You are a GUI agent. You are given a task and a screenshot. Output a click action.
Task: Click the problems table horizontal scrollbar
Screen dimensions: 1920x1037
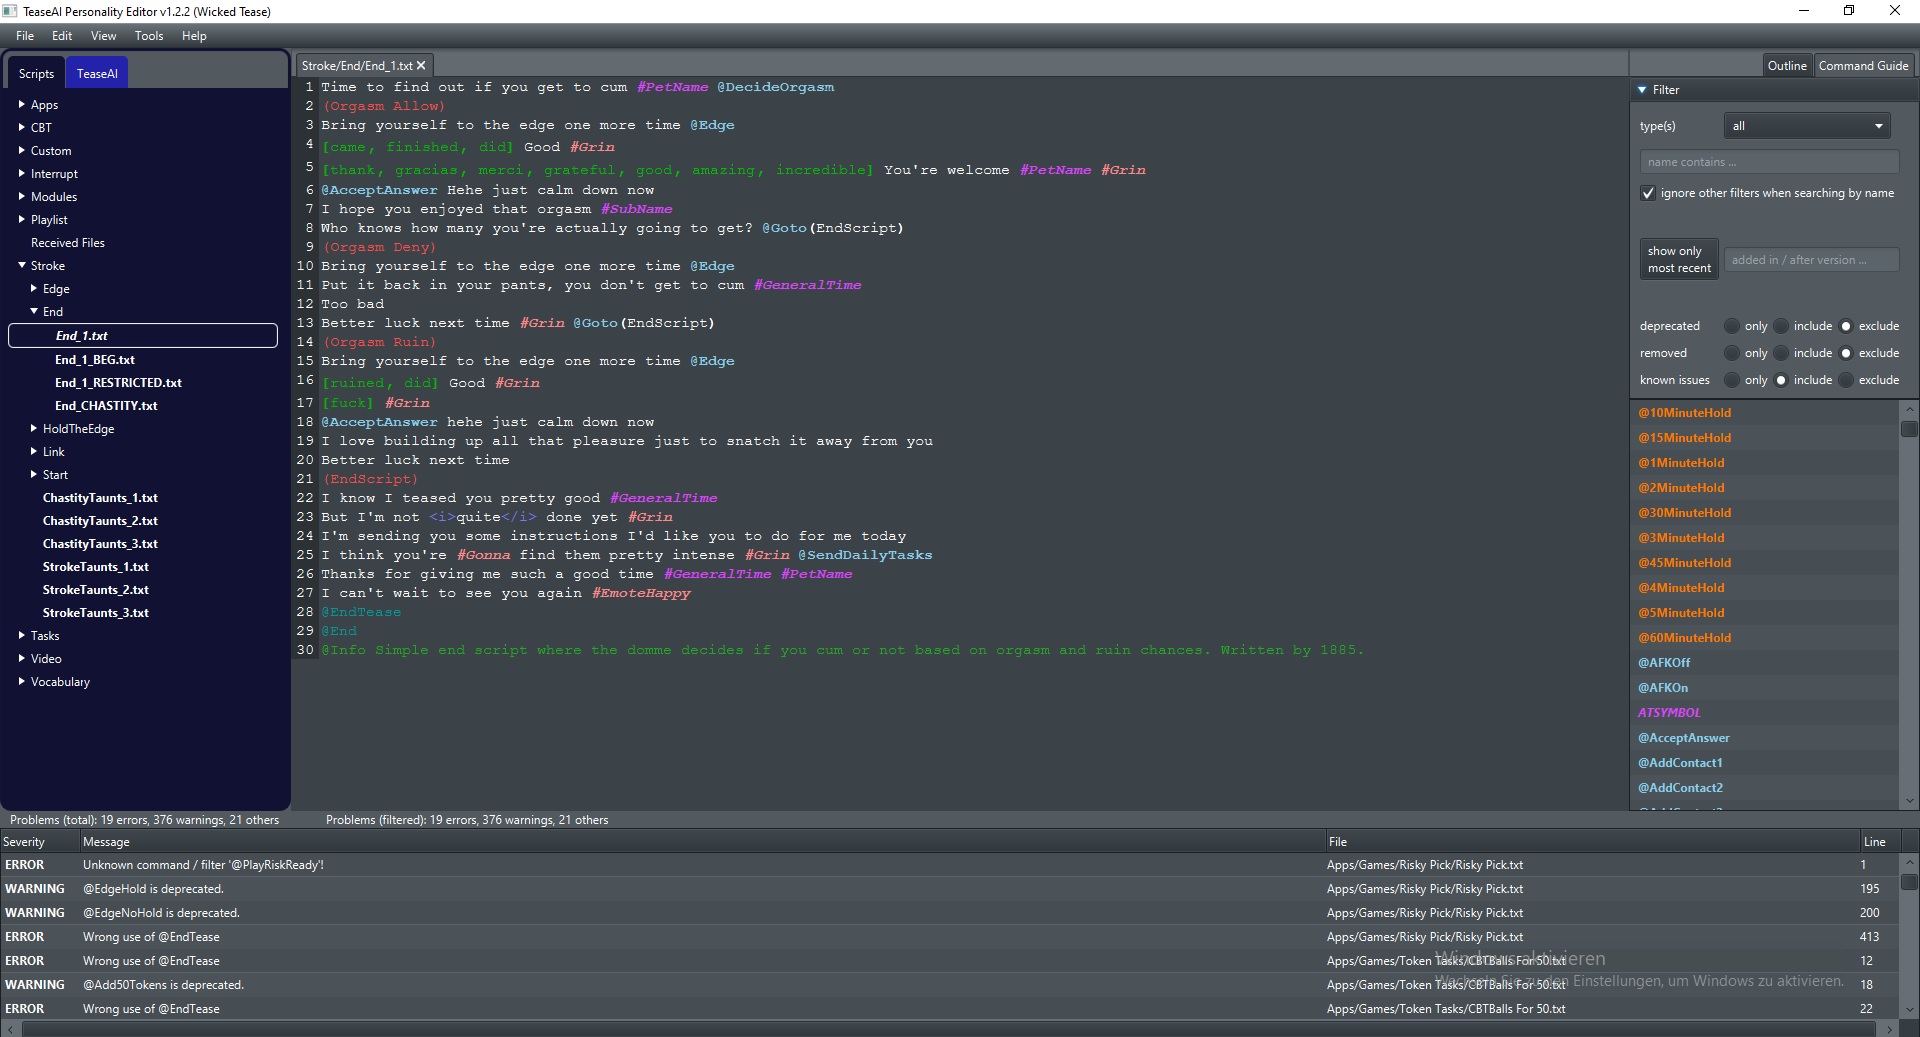(x=950, y=1029)
